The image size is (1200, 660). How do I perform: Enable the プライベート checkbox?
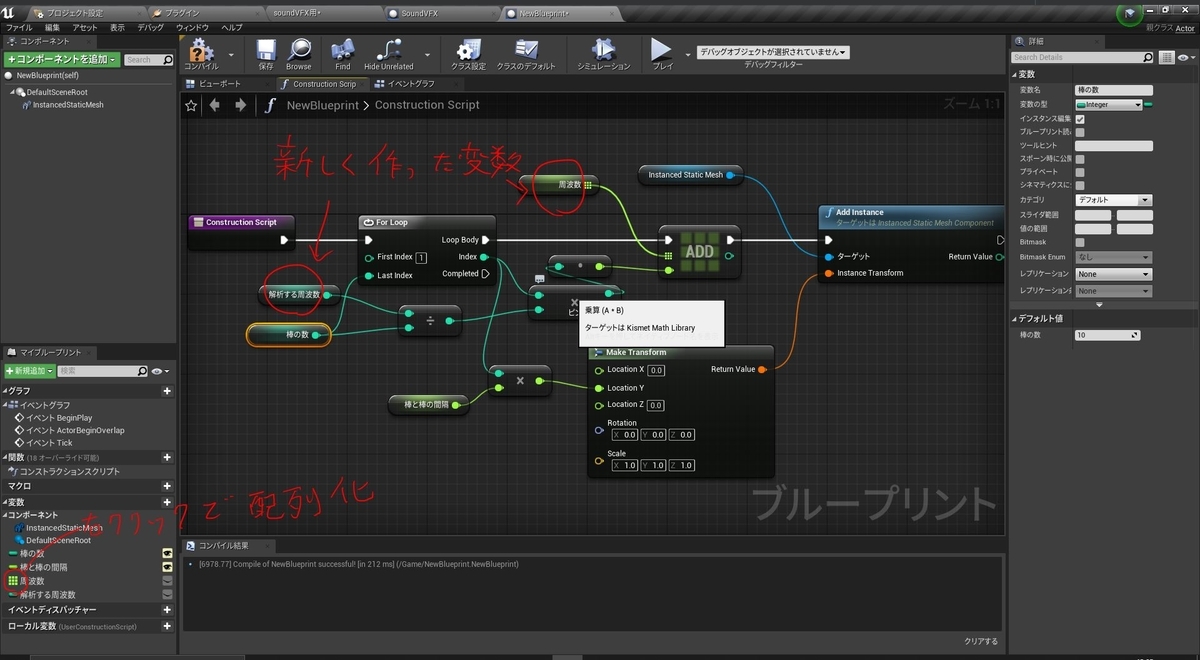tap(1080, 172)
